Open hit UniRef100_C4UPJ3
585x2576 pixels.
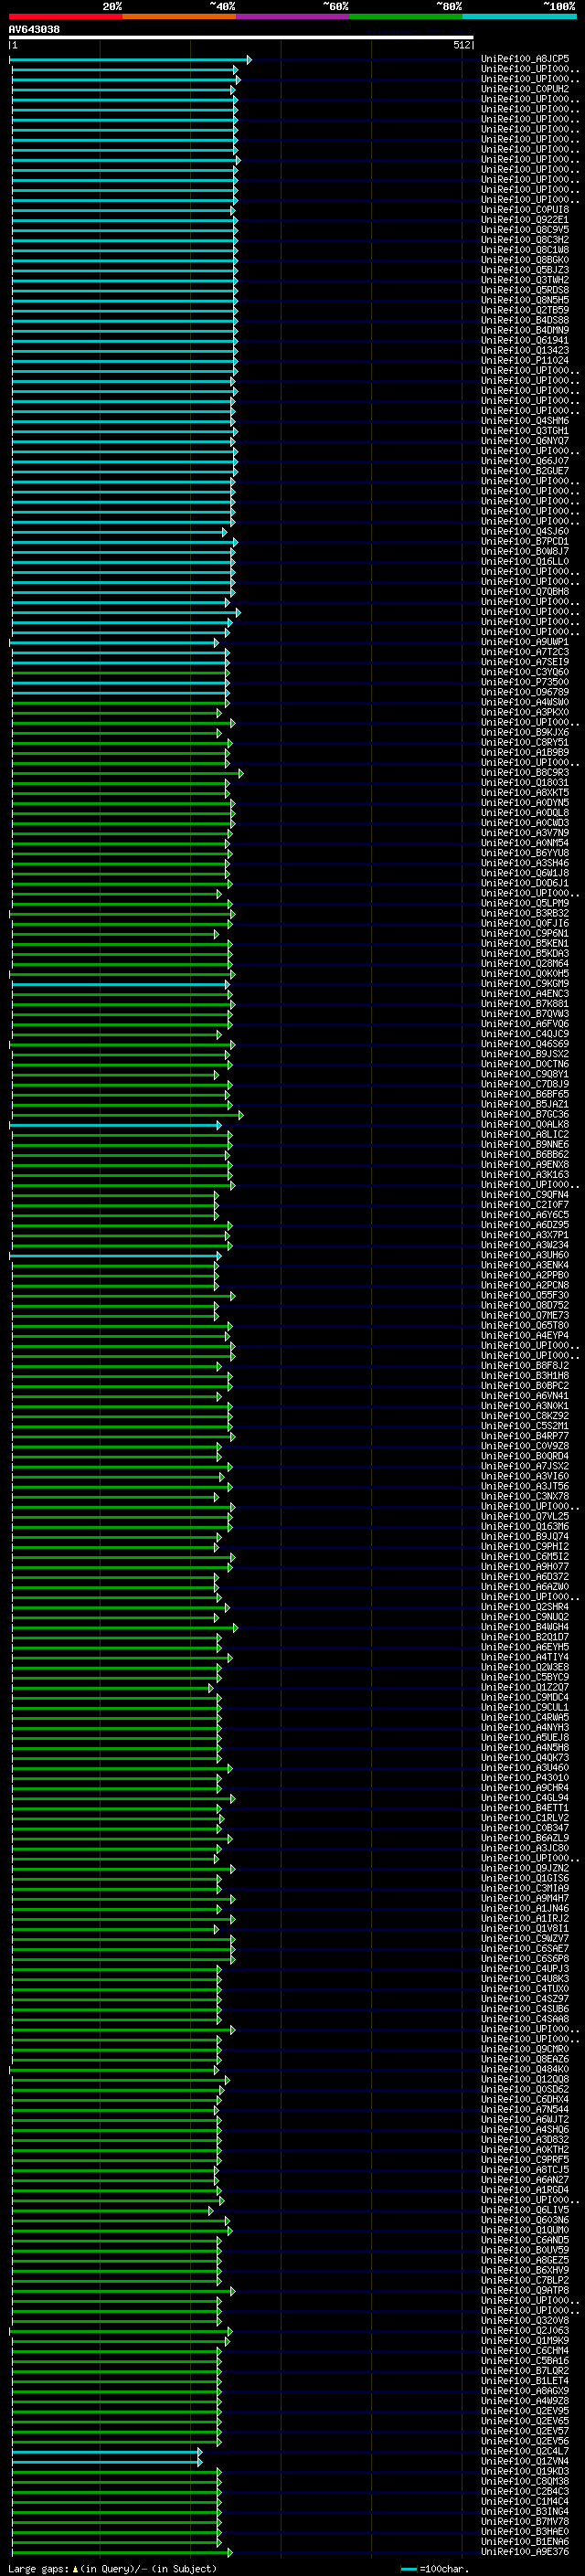coord(525,1969)
